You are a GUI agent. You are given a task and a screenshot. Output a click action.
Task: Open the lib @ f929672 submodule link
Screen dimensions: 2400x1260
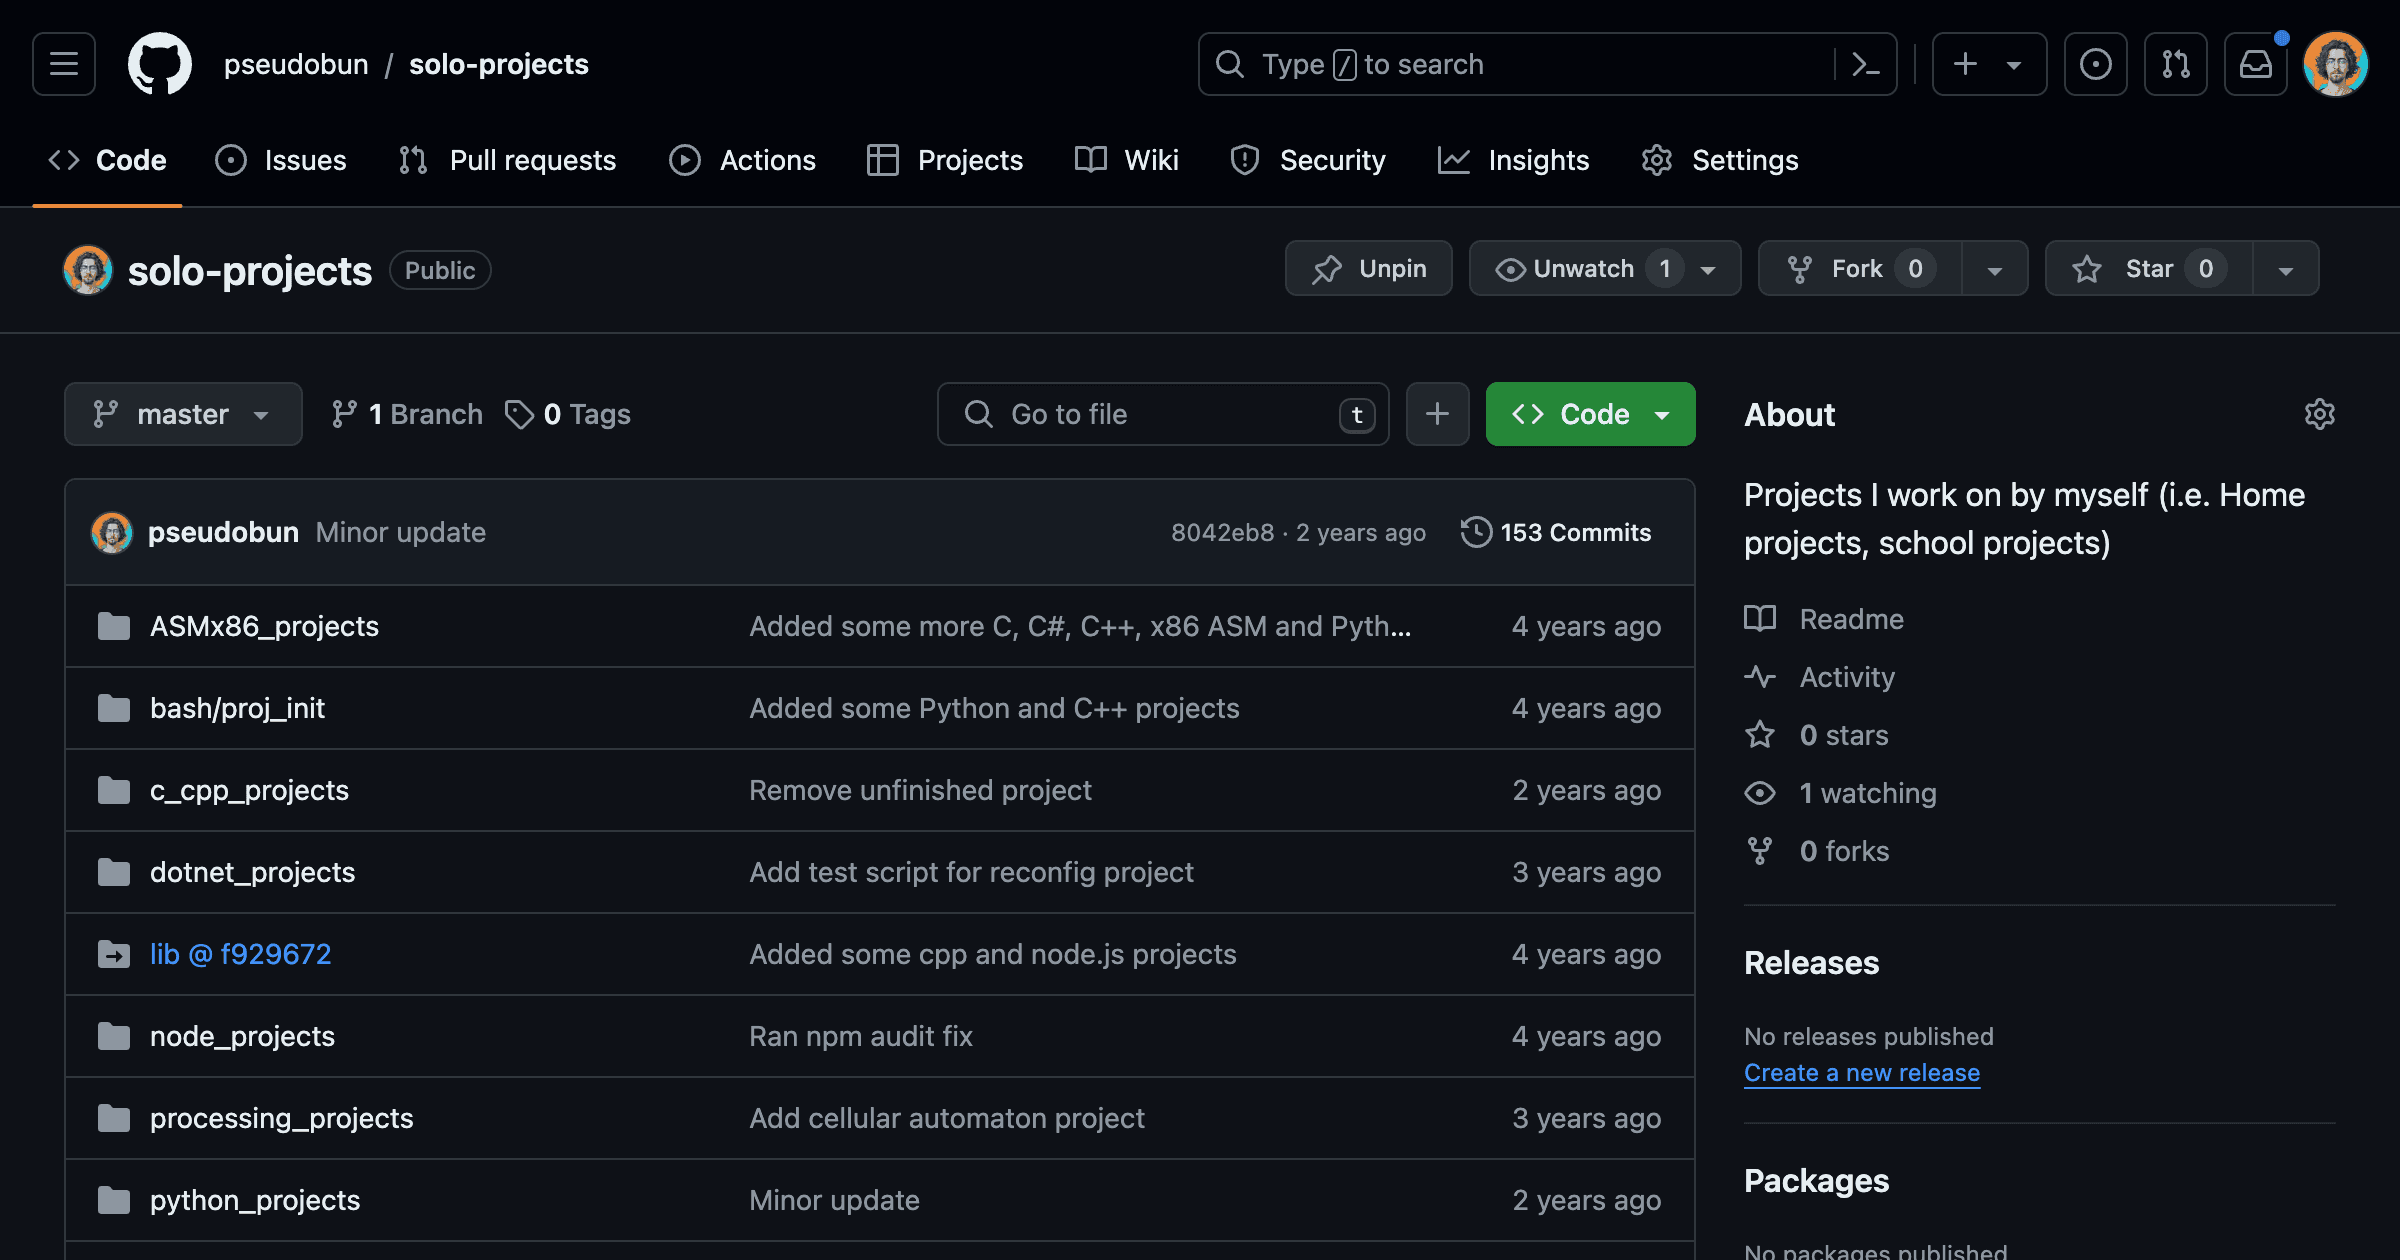pos(240,954)
